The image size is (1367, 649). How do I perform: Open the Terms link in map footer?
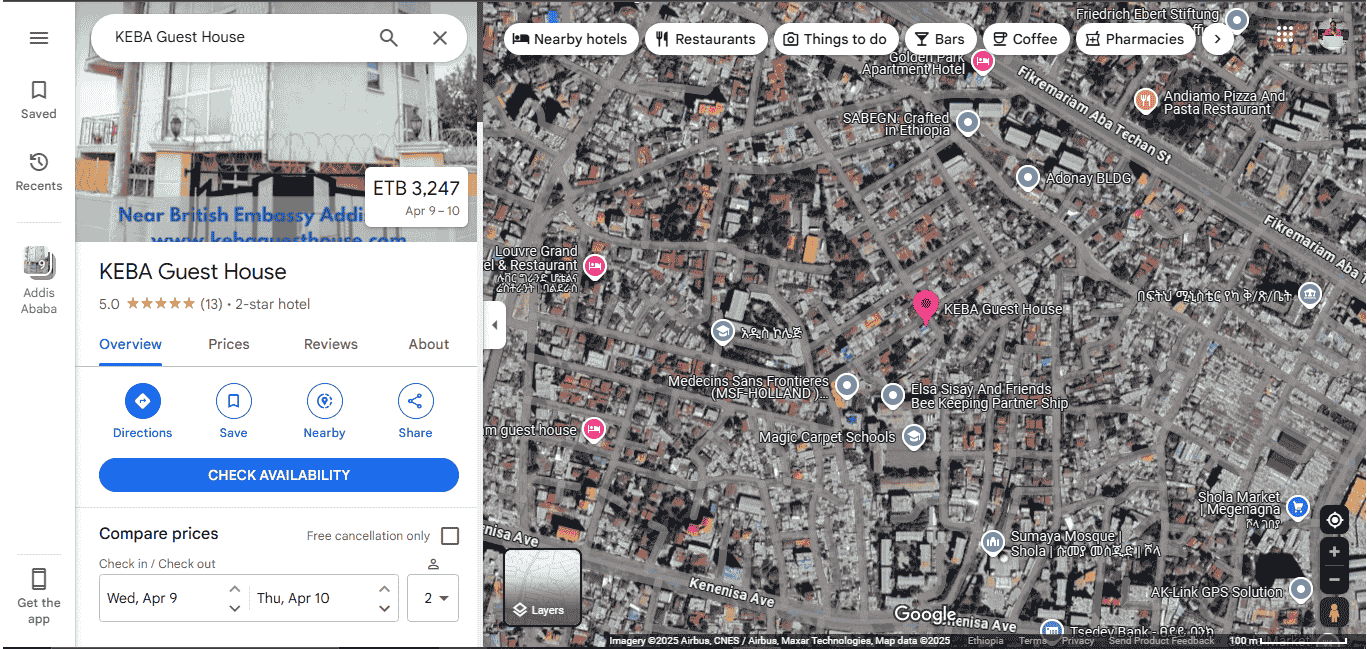[x=1033, y=641]
